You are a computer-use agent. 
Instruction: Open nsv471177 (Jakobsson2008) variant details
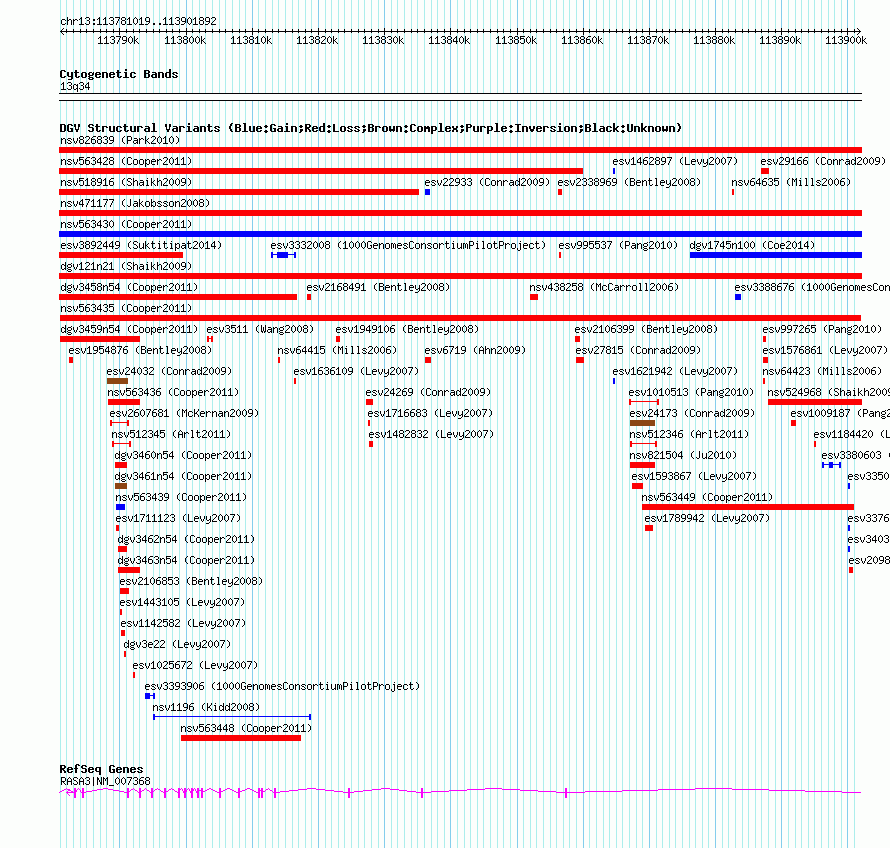(x=135, y=203)
